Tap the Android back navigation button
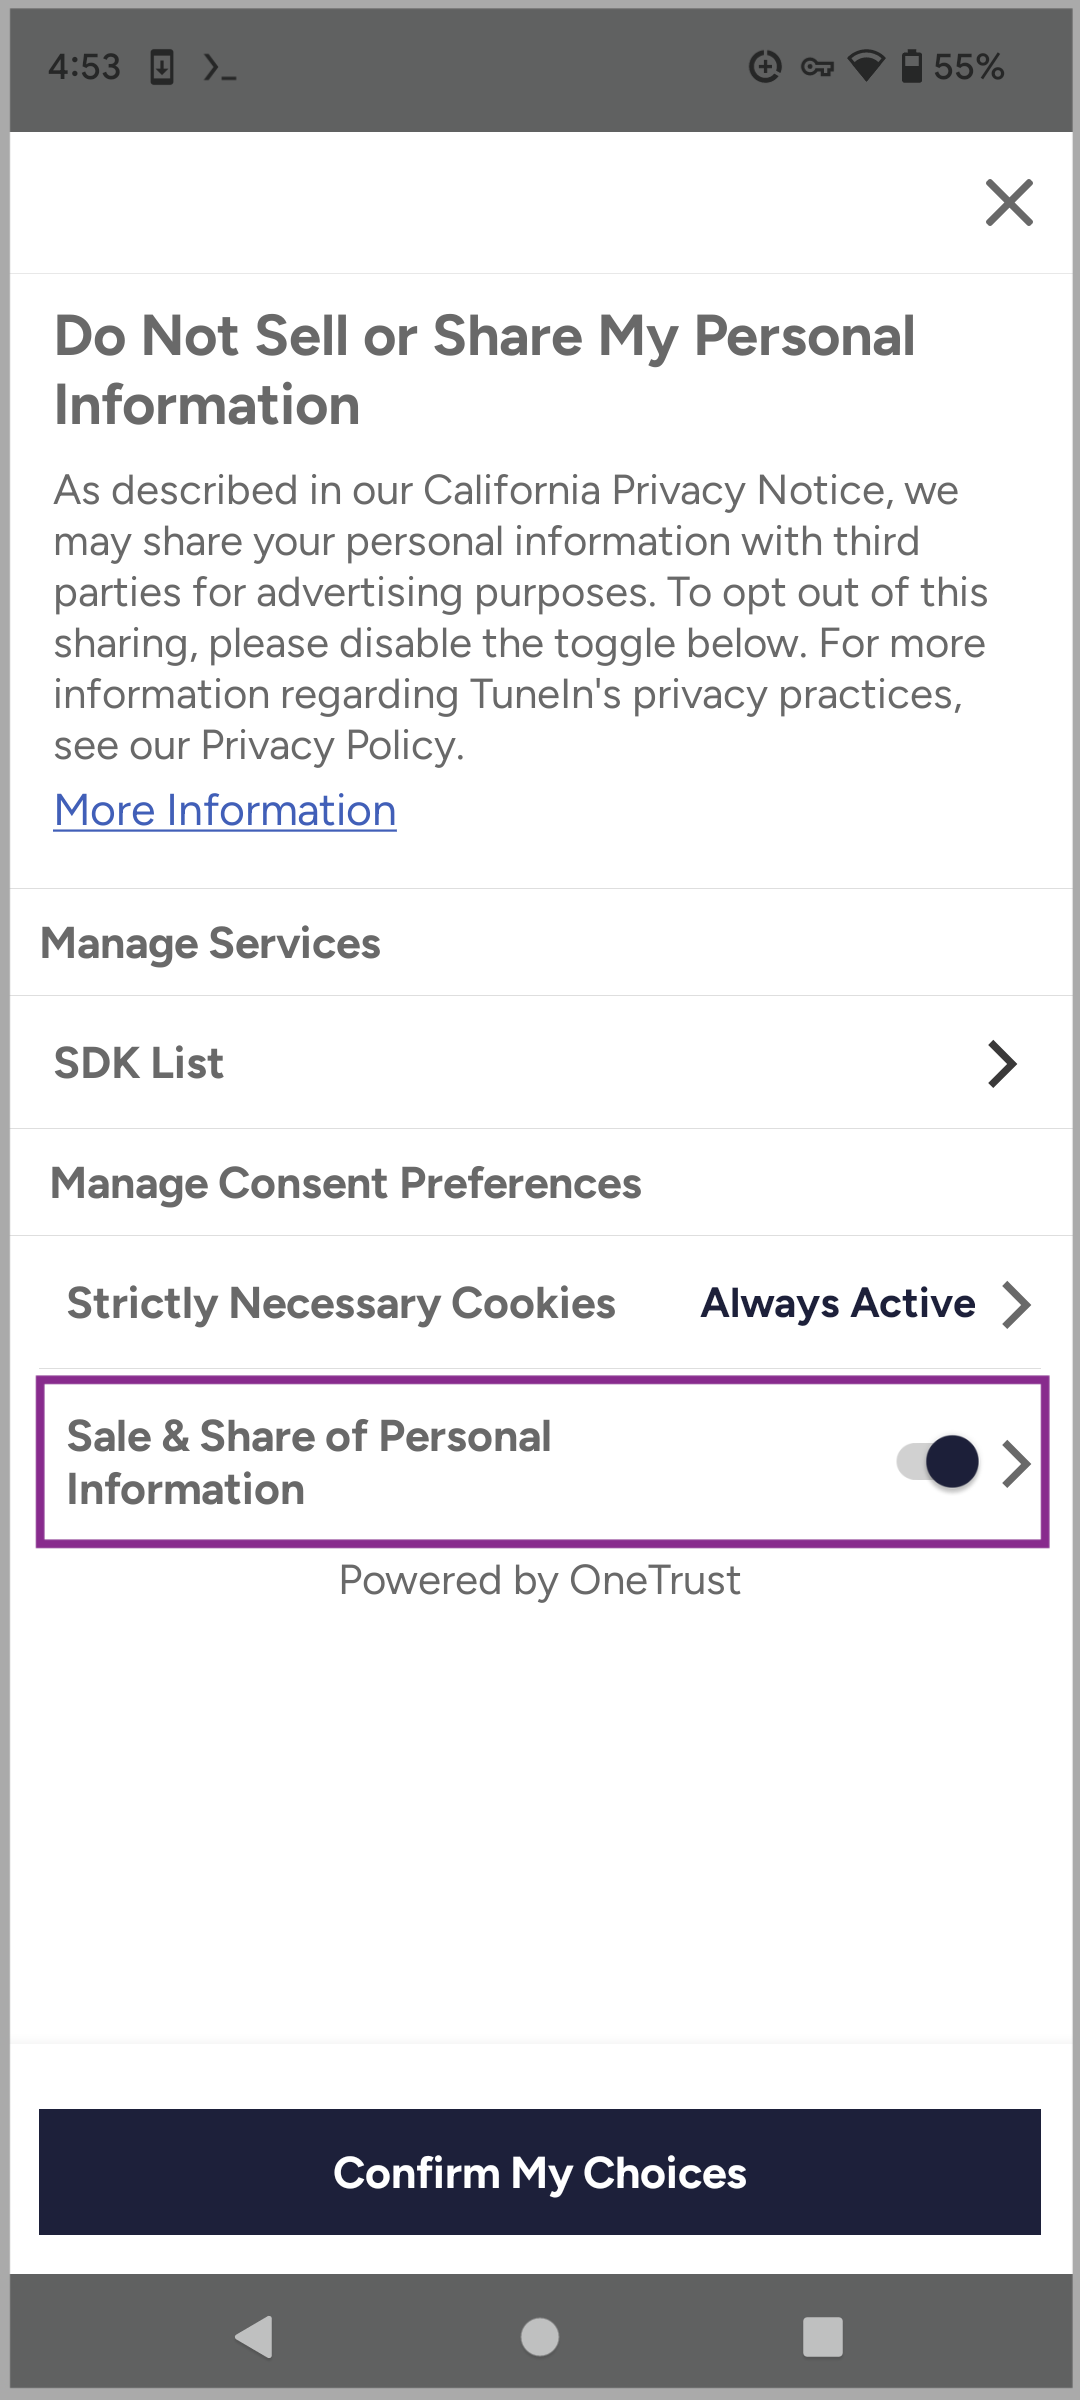Screen dimensions: 1080x2400 (254, 2337)
